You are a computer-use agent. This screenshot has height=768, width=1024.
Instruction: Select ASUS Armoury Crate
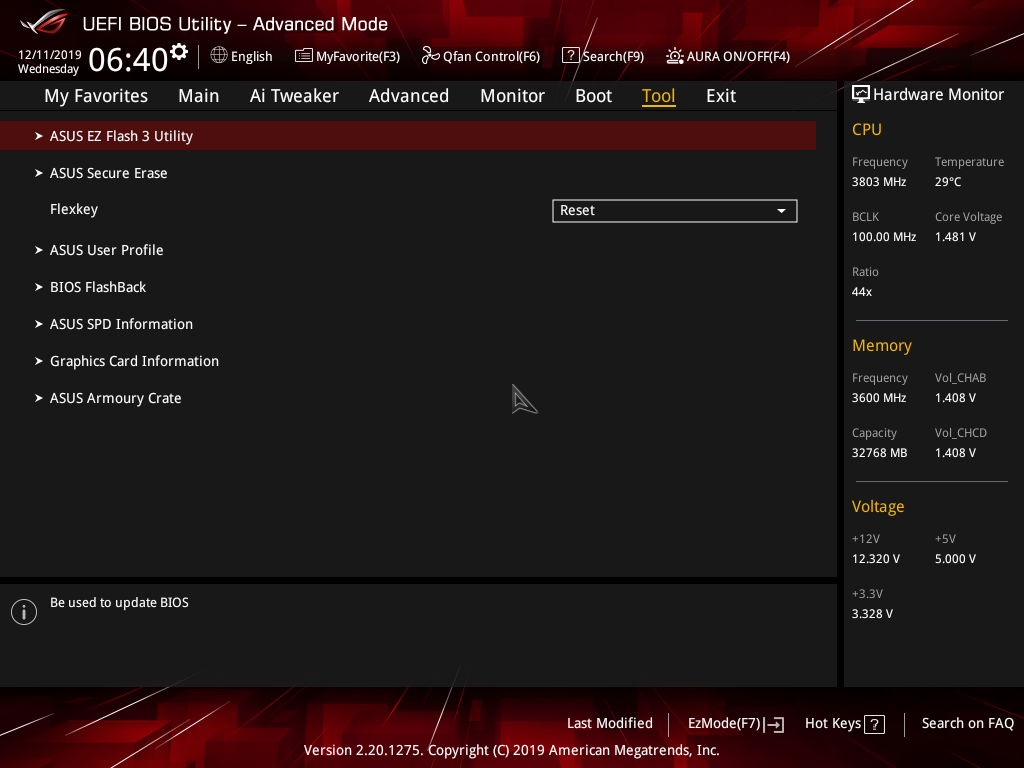(x=115, y=397)
